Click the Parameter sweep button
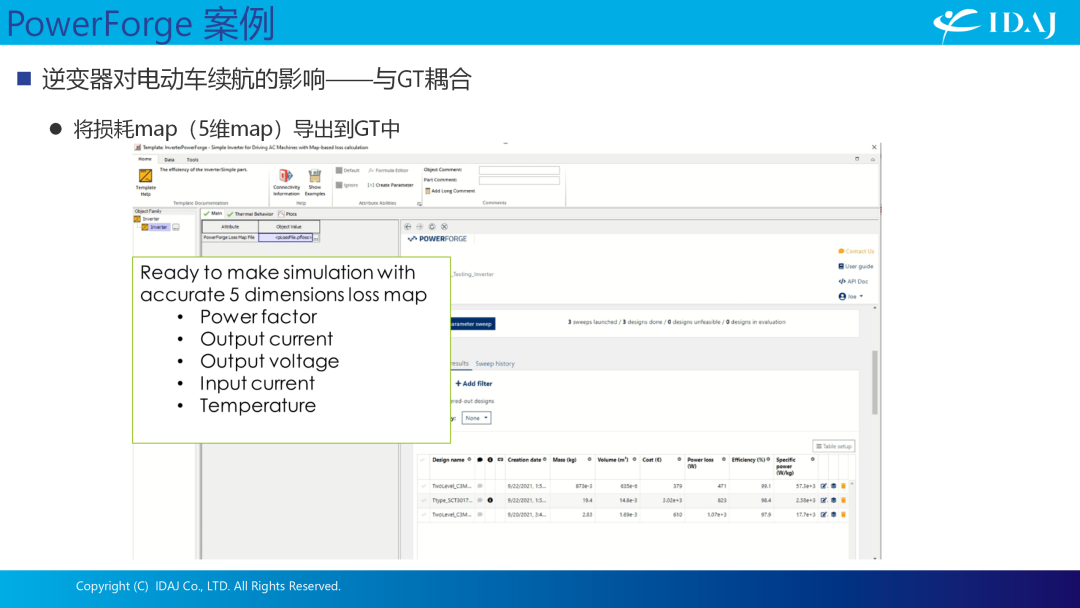 point(472,324)
